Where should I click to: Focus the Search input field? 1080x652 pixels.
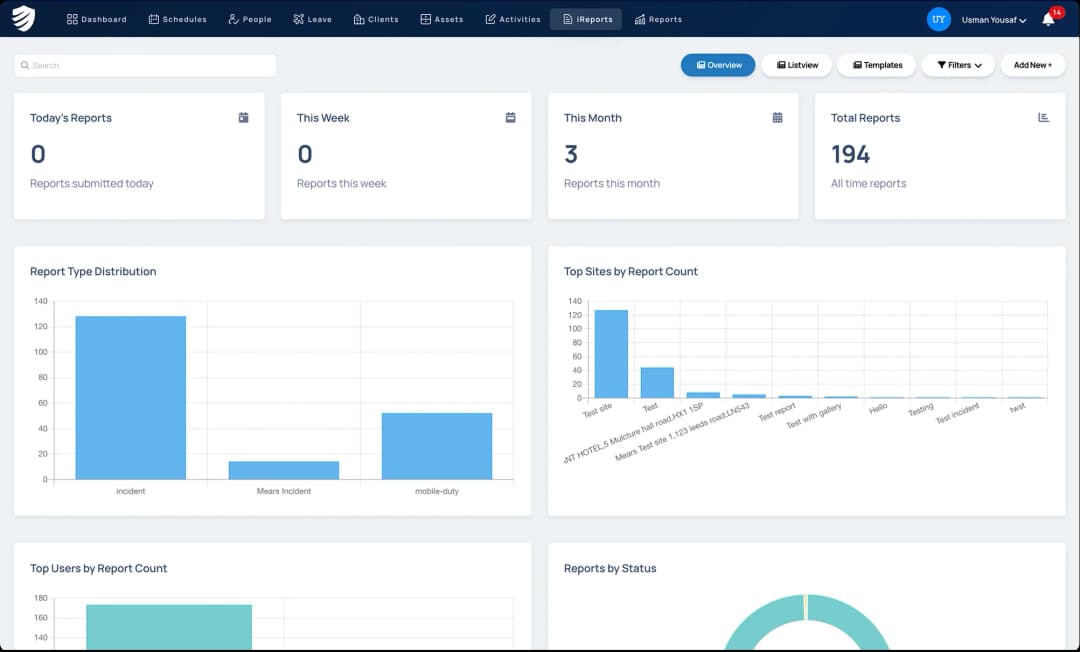(150, 66)
